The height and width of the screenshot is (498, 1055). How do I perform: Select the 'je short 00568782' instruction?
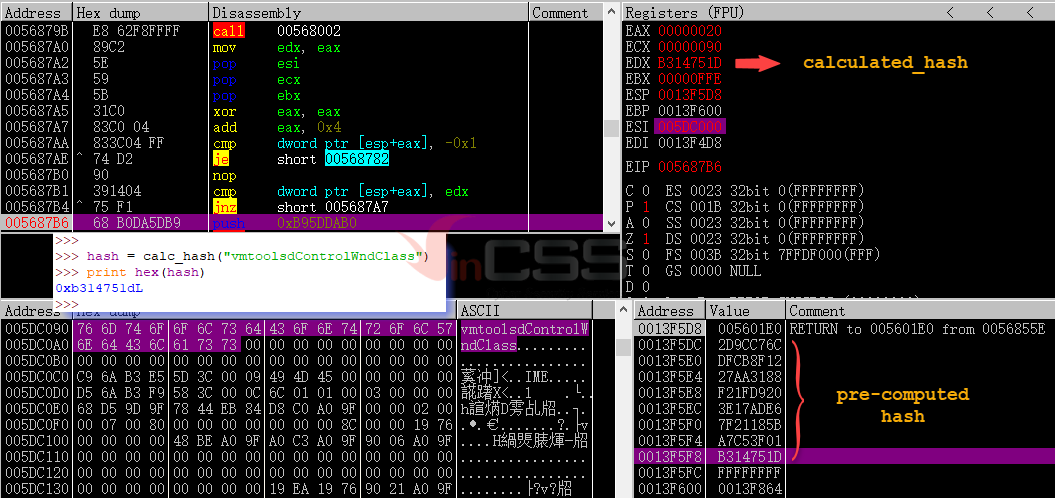301,159
